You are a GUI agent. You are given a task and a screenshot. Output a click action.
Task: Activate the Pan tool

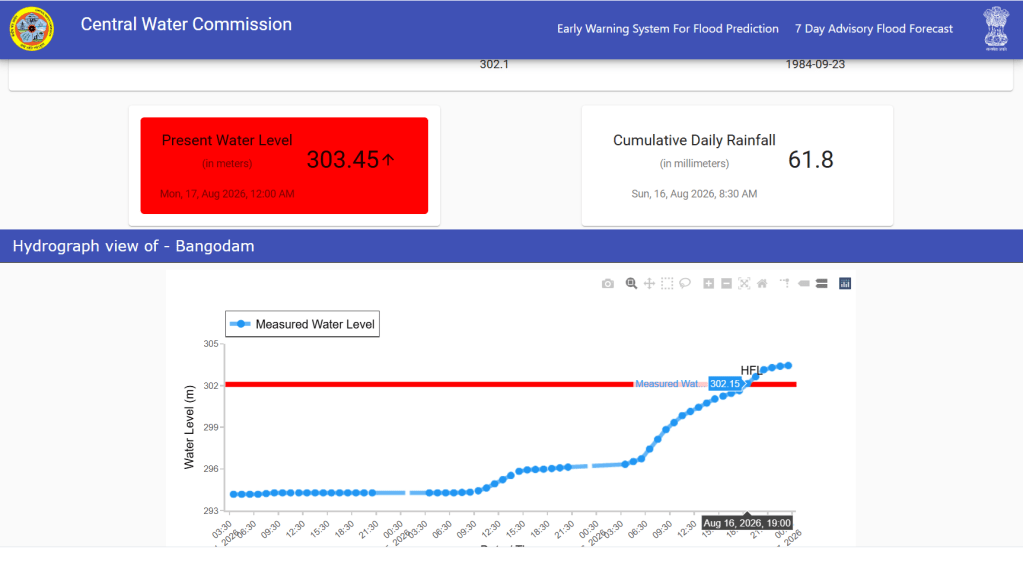(x=649, y=283)
